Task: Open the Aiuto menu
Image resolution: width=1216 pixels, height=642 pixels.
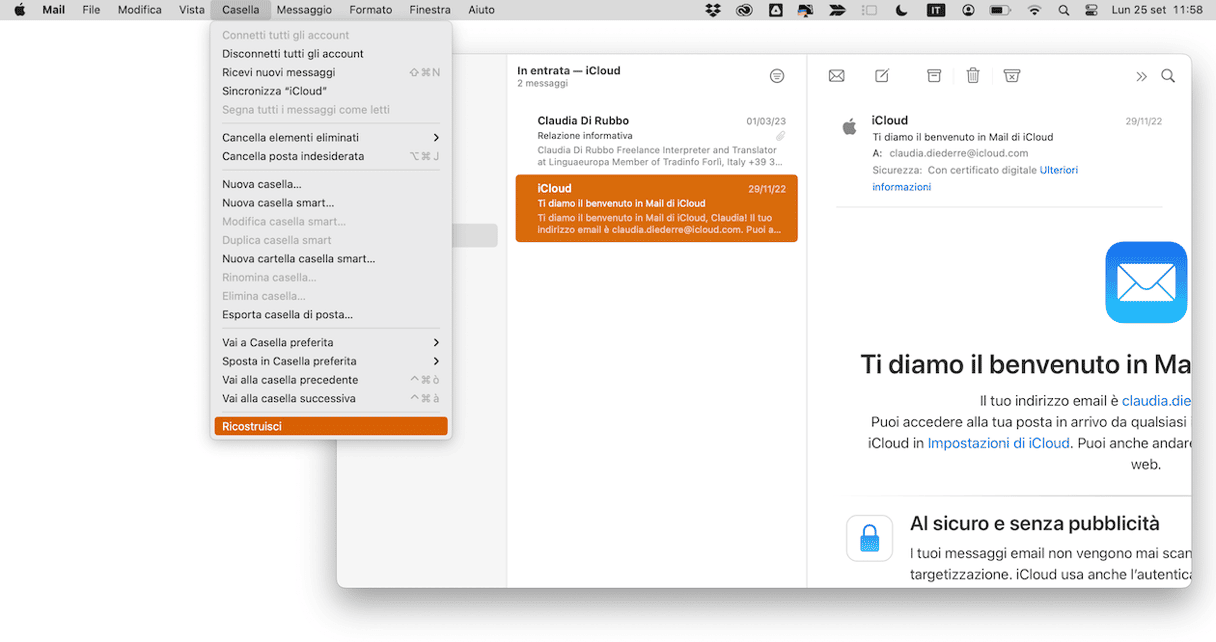Action: [x=481, y=10]
